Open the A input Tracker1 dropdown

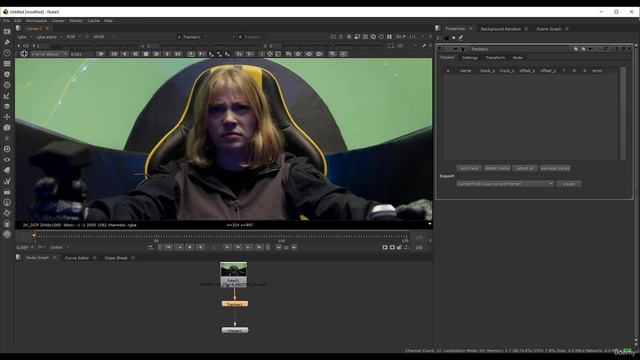pos(193,37)
